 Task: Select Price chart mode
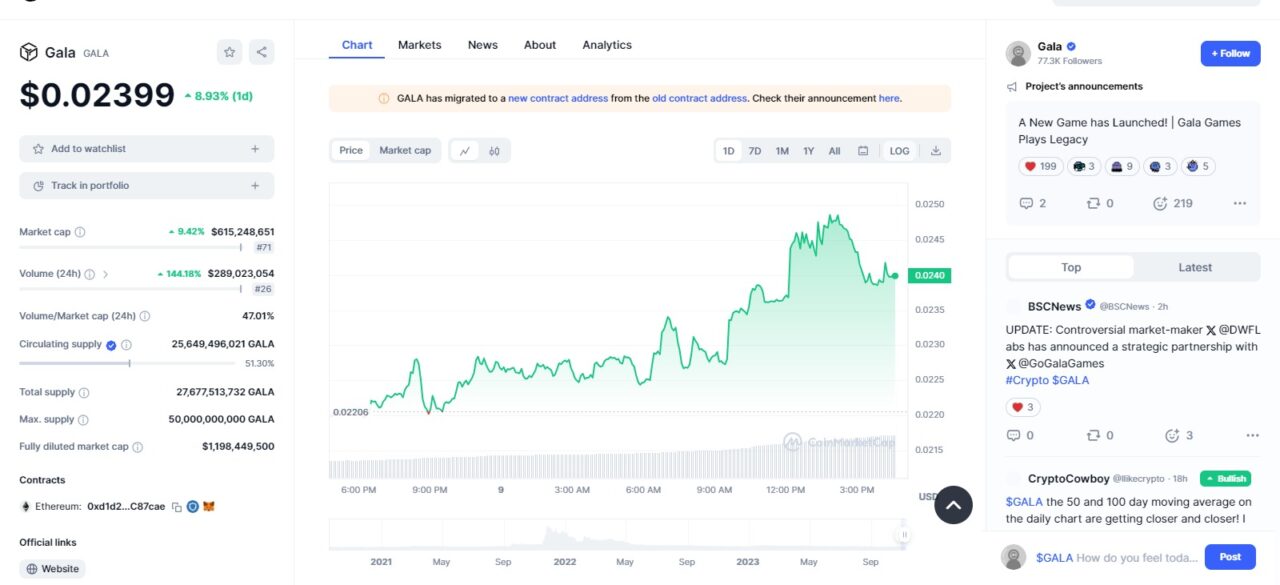tap(351, 150)
